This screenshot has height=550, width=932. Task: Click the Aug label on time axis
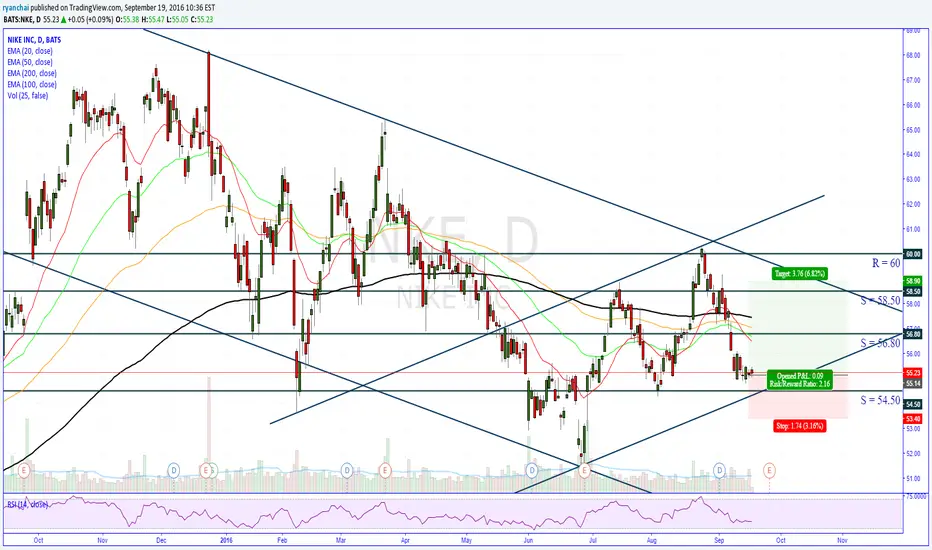click(x=652, y=540)
